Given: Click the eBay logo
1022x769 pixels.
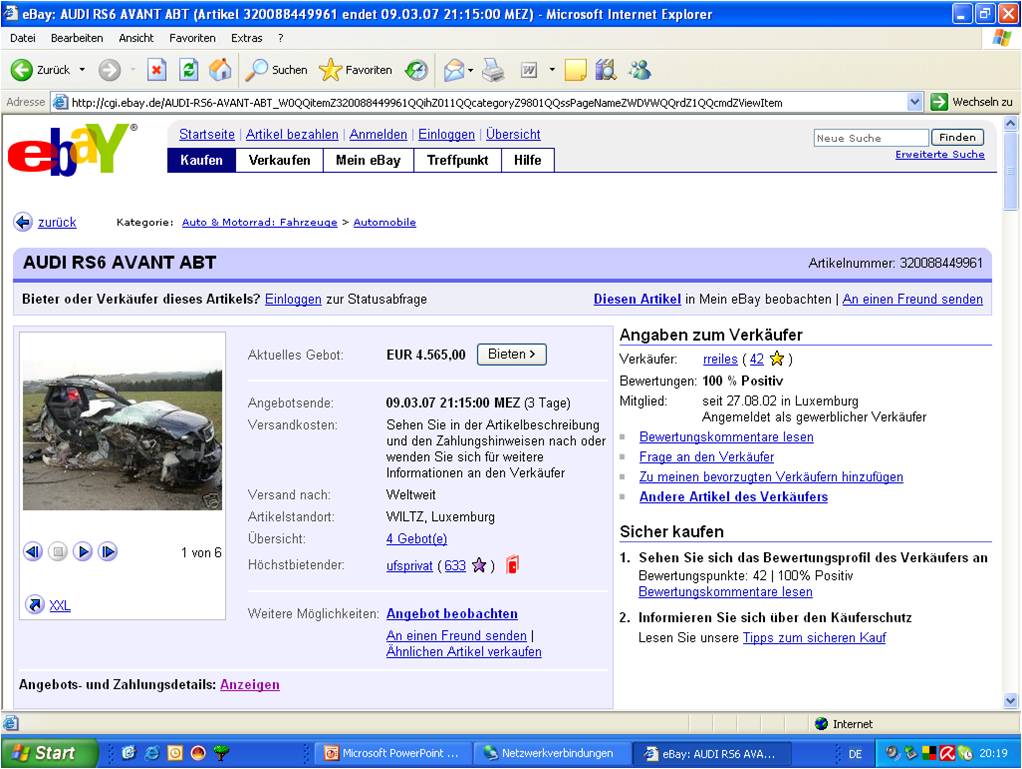Looking at the screenshot, I should point(72,149).
